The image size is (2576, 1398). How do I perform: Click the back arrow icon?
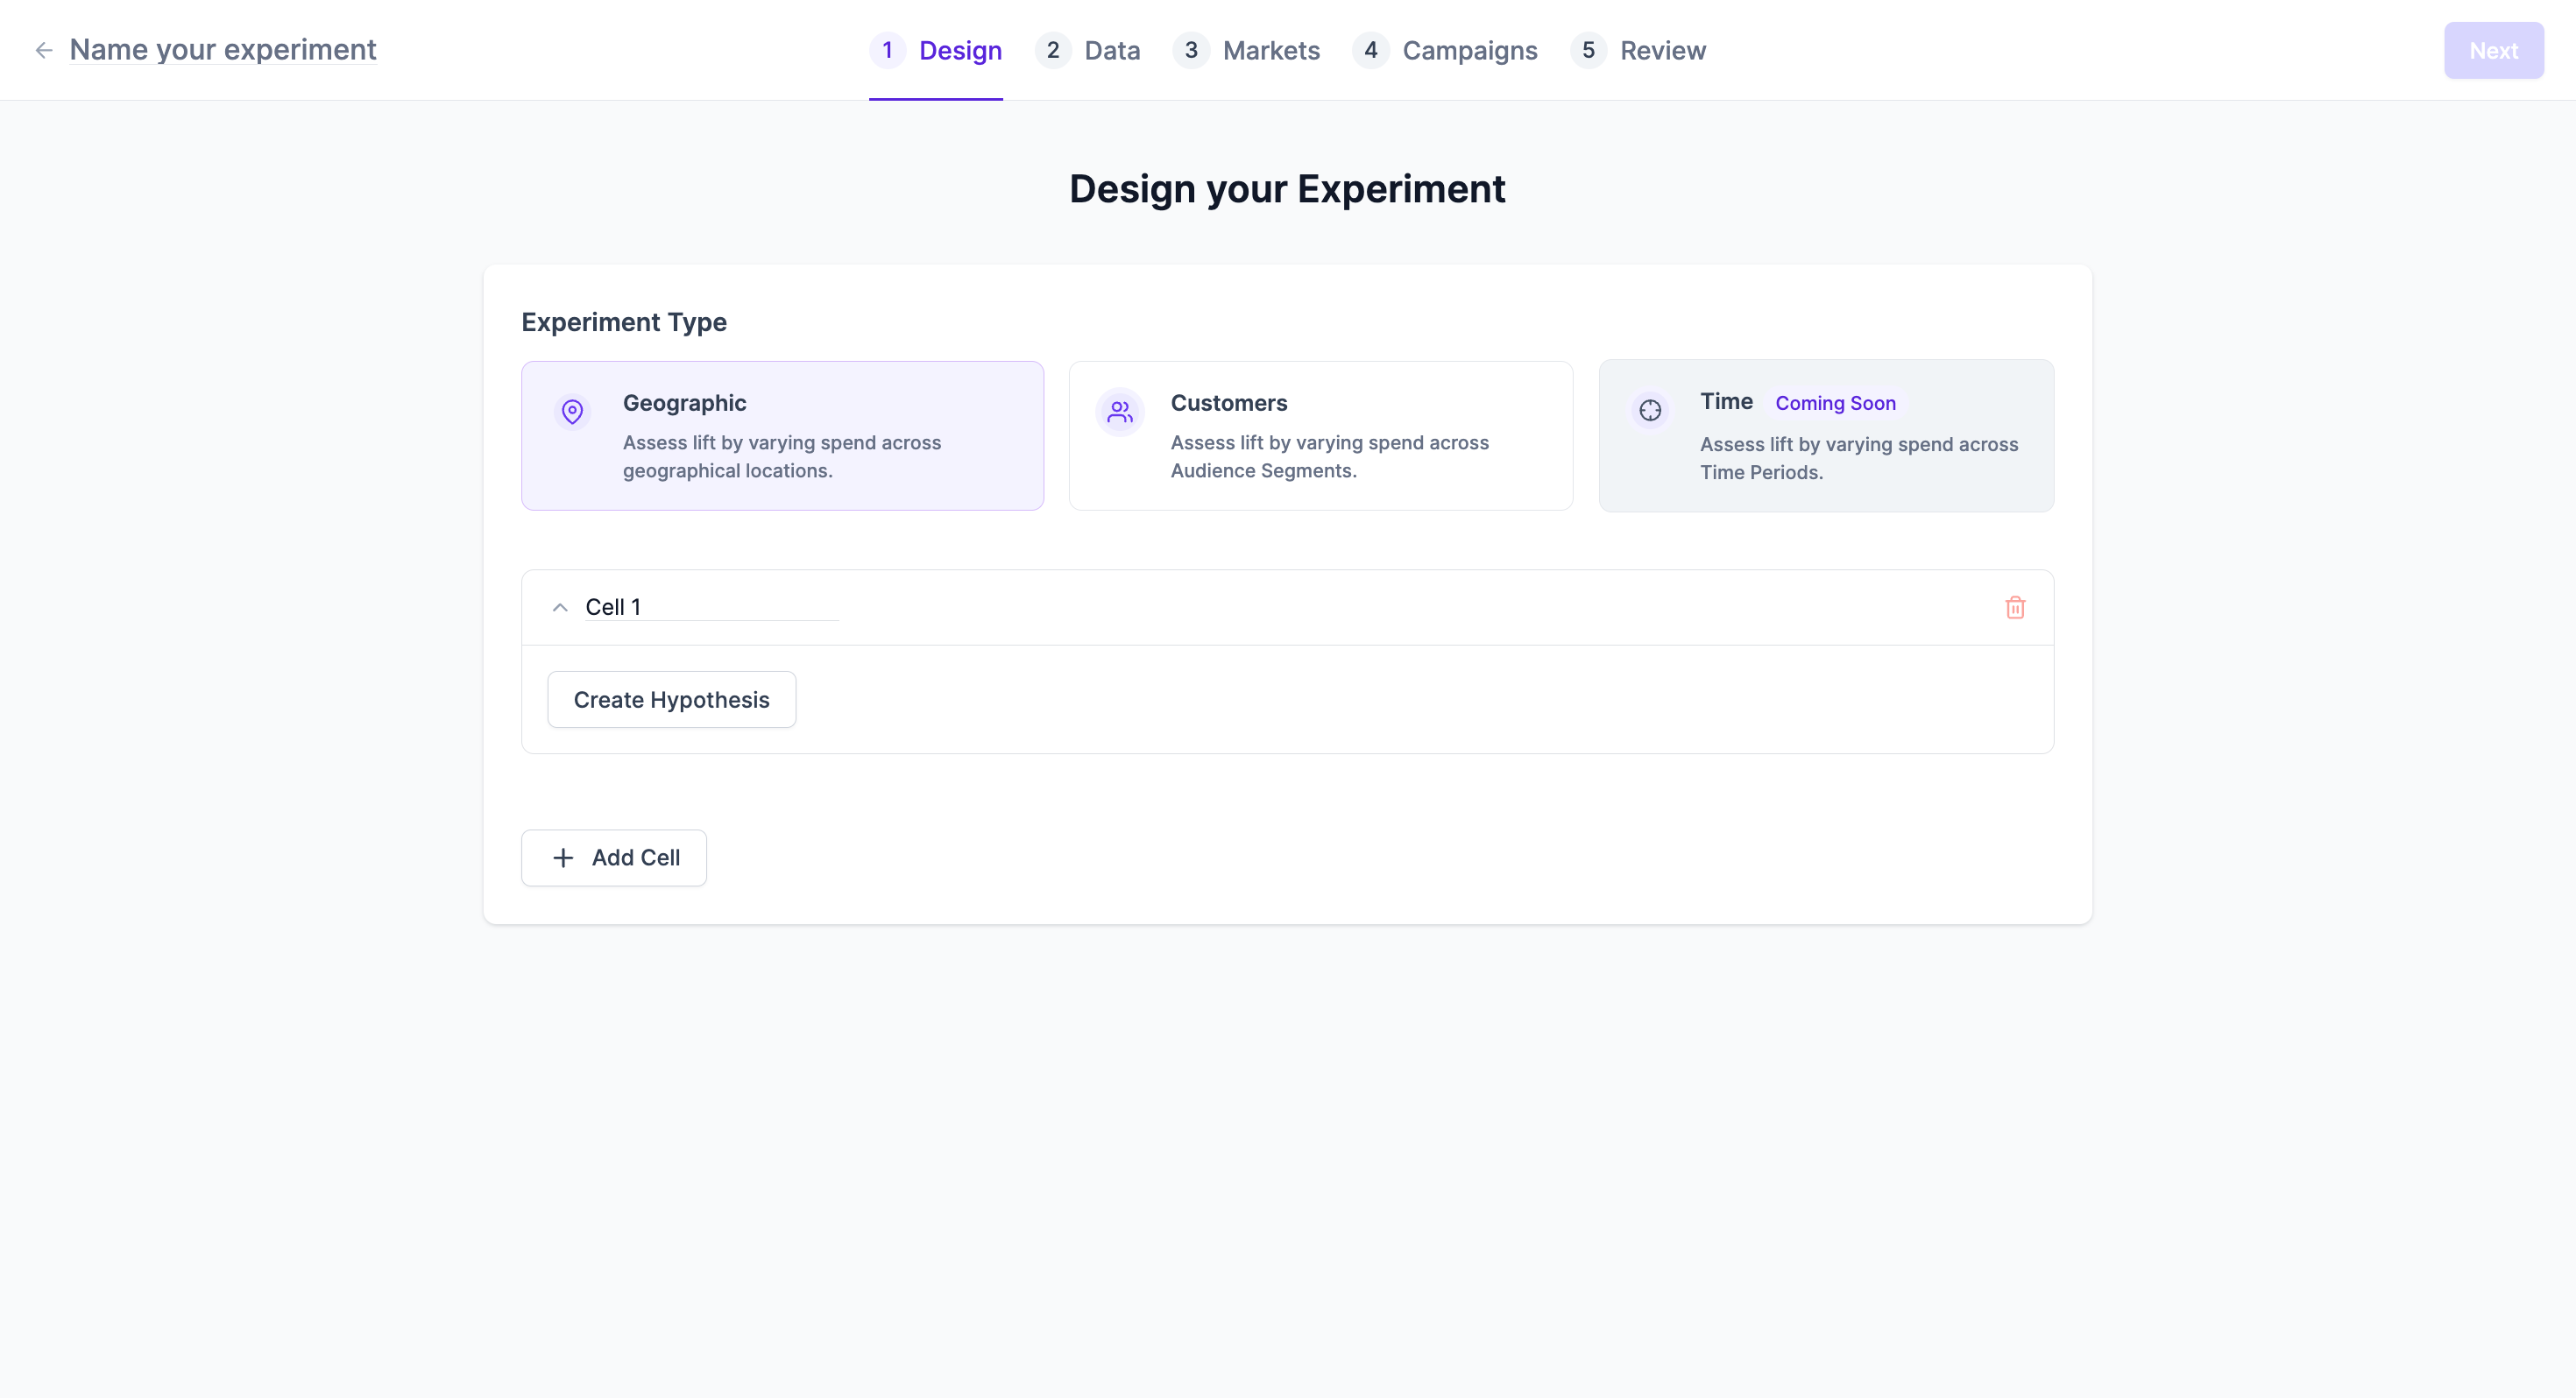point(43,50)
